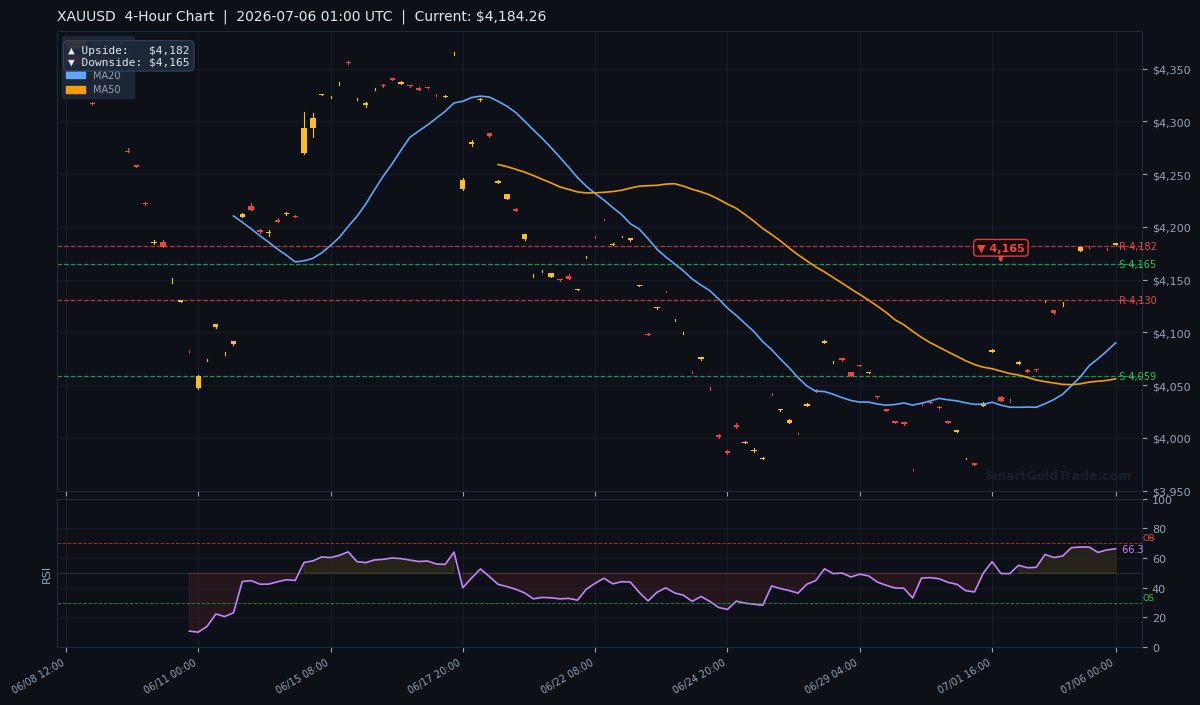Click the $4,000 price axis label
The image size is (1200, 705).
pyautogui.click(x=1171, y=439)
